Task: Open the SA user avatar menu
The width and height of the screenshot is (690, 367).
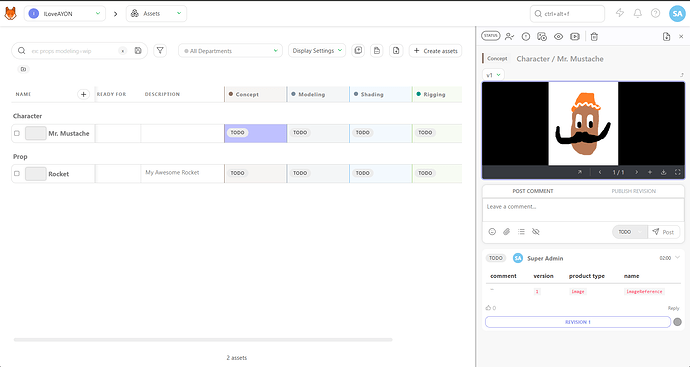Action: (677, 14)
